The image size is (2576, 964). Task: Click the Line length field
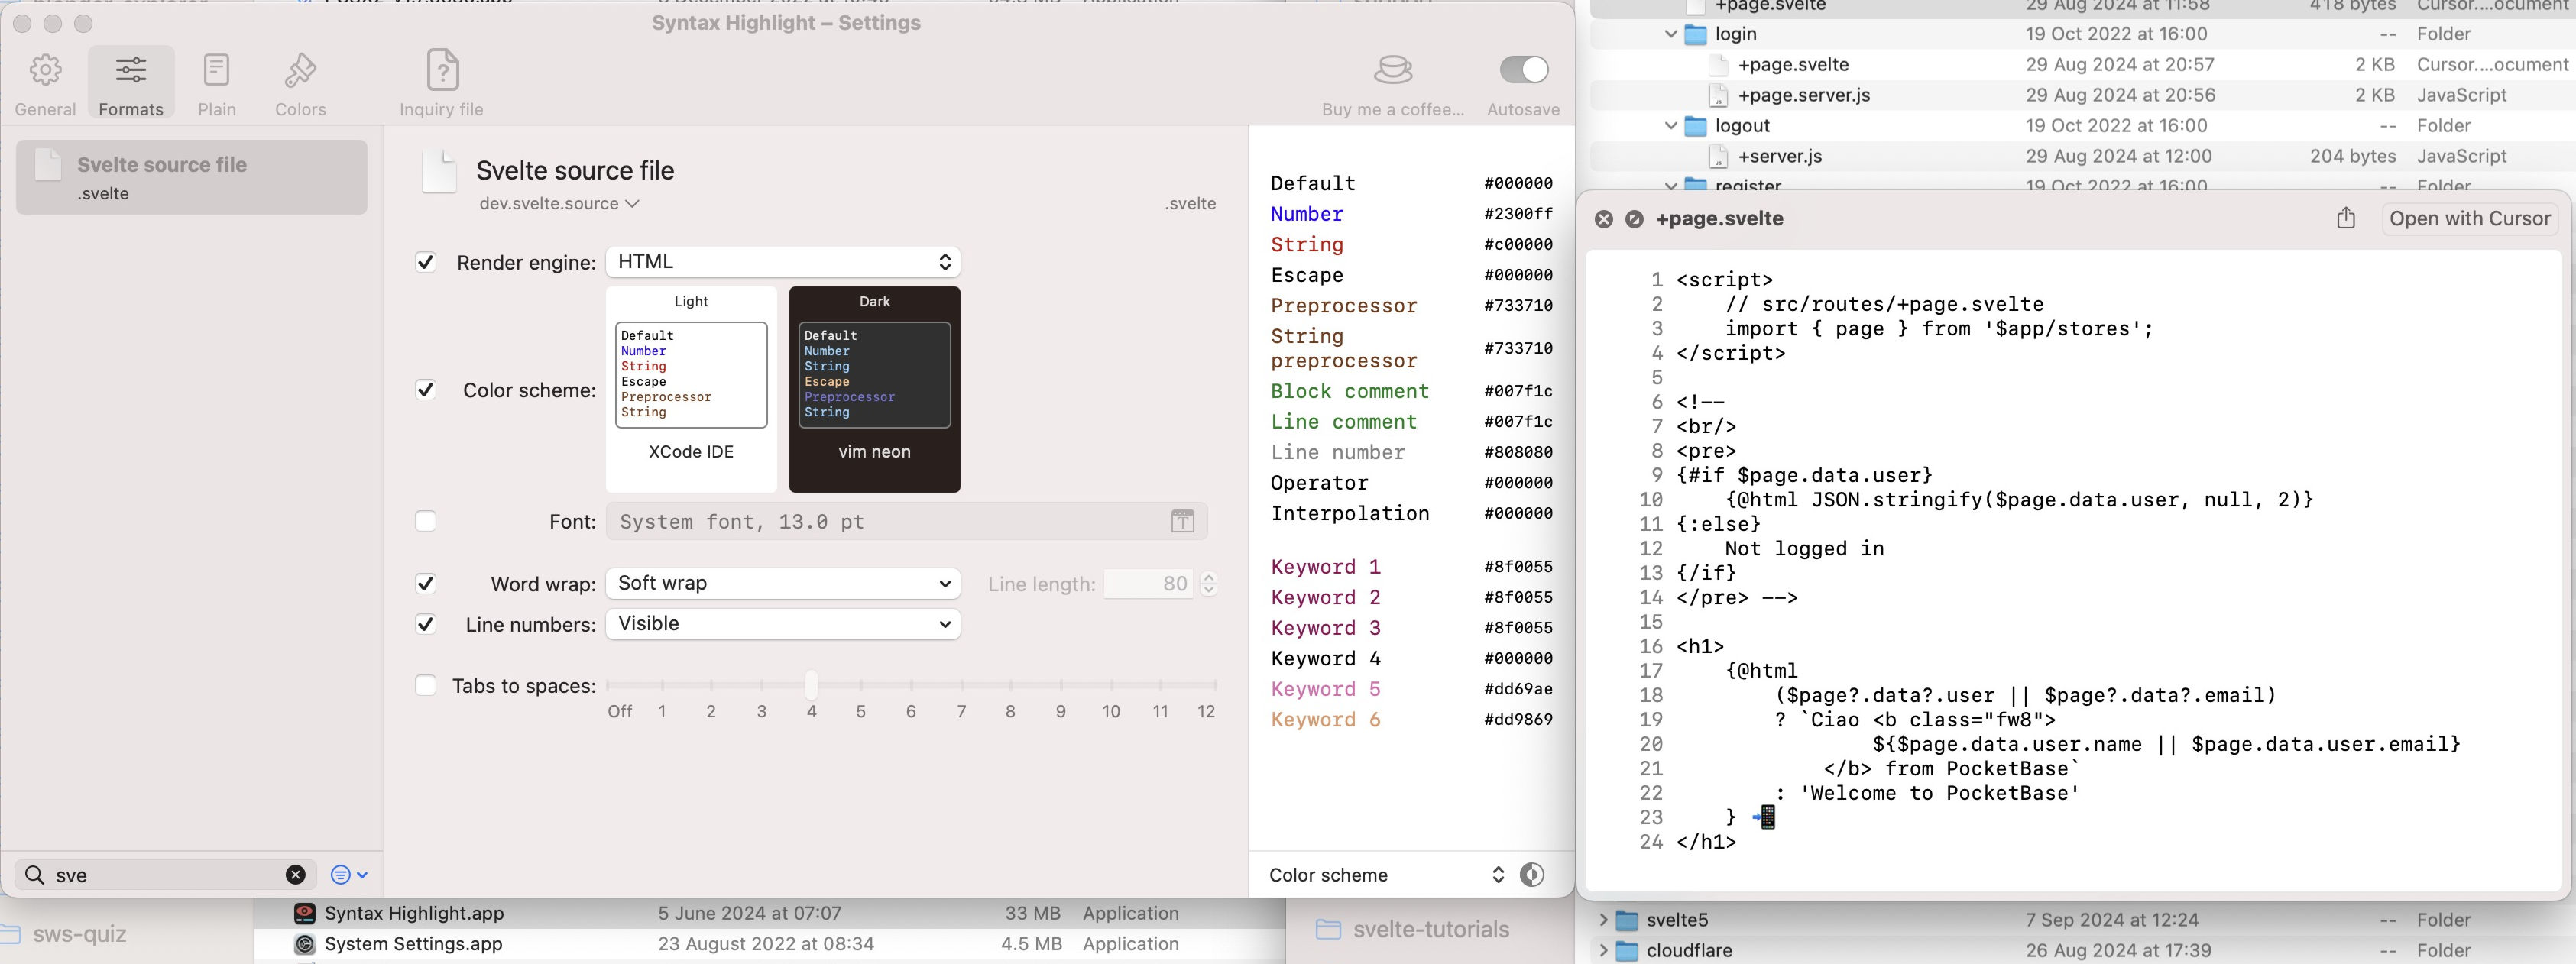pyautogui.click(x=1148, y=584)
